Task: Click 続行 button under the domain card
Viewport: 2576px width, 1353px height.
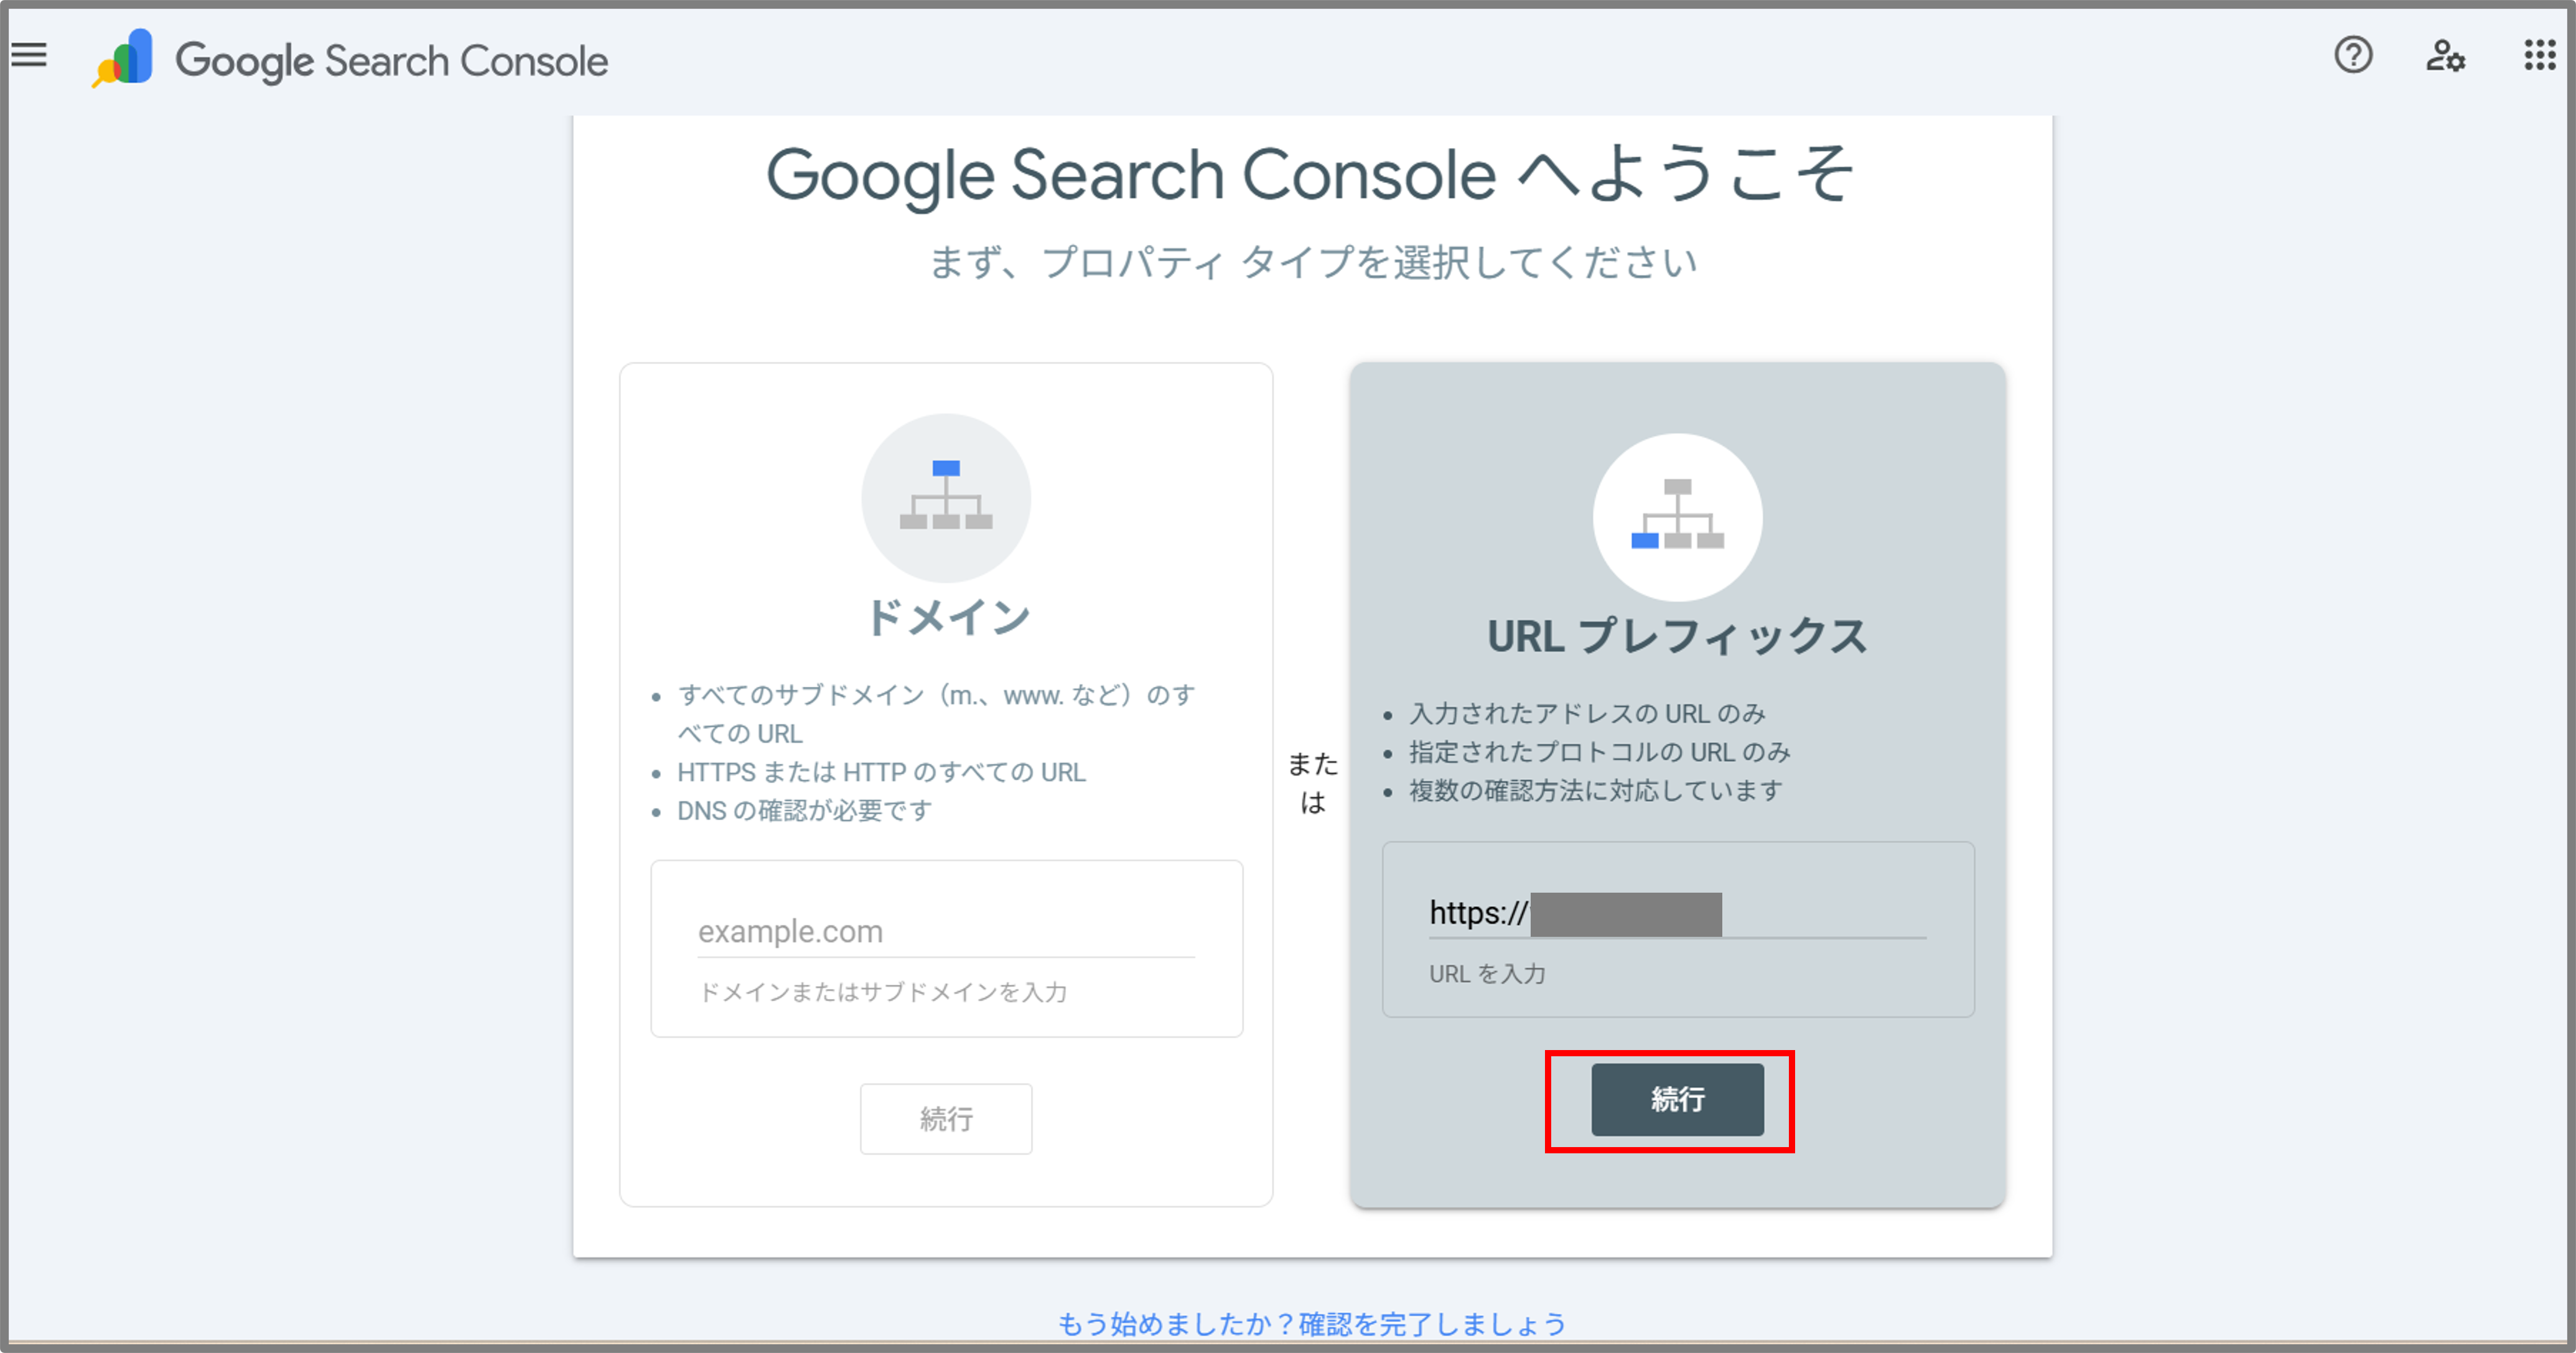Action: pyautogui.click(x=946, y=1119)
